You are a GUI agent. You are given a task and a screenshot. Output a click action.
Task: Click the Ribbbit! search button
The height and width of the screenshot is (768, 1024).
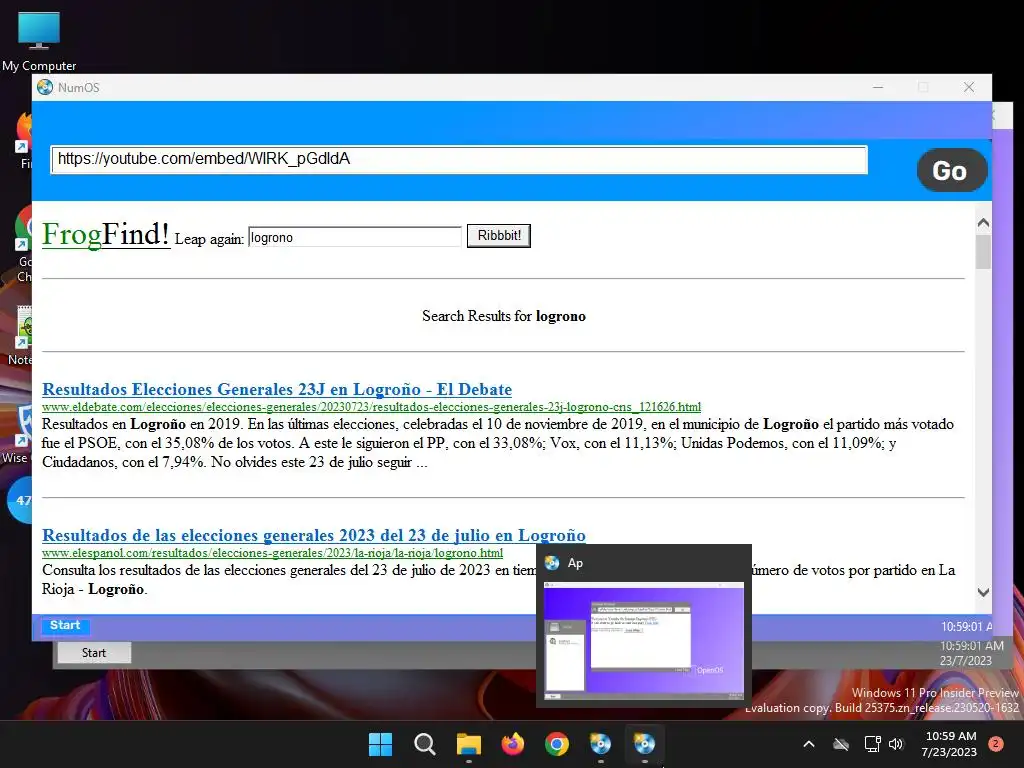click(498, 236)
